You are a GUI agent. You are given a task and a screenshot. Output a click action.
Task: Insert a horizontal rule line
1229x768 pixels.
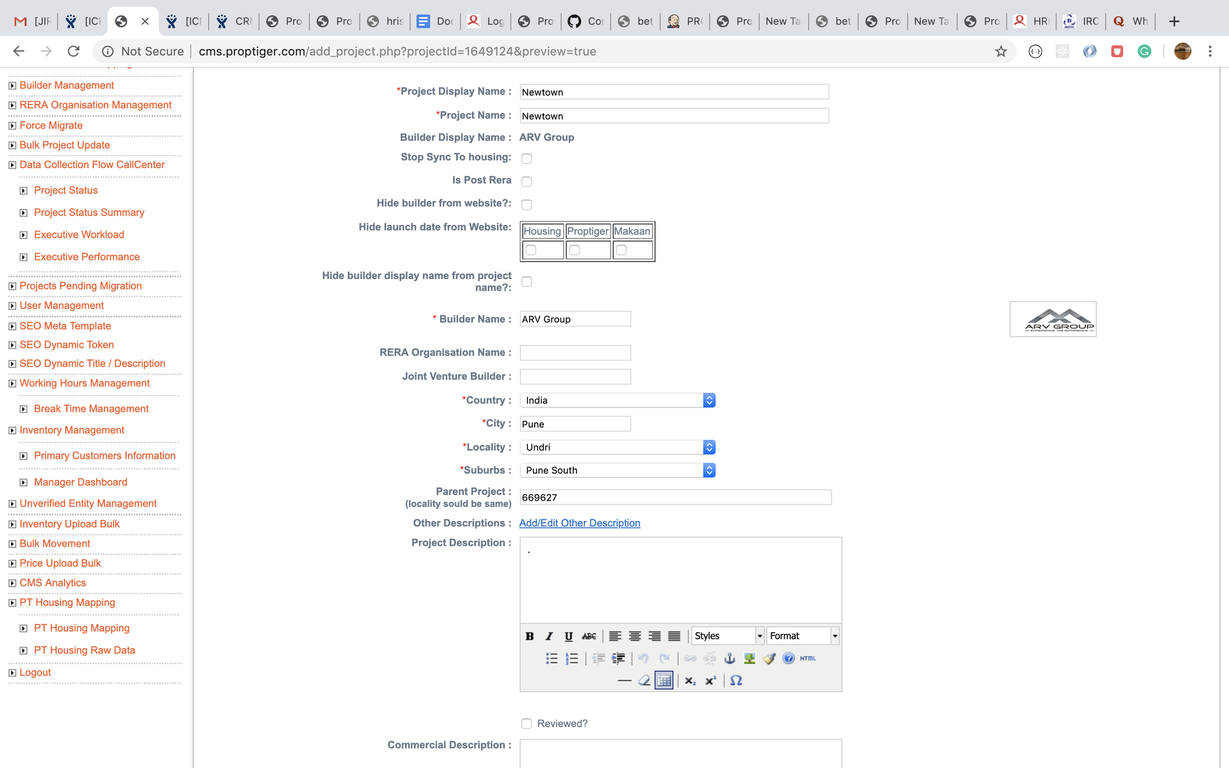click(x=624, y=681)
